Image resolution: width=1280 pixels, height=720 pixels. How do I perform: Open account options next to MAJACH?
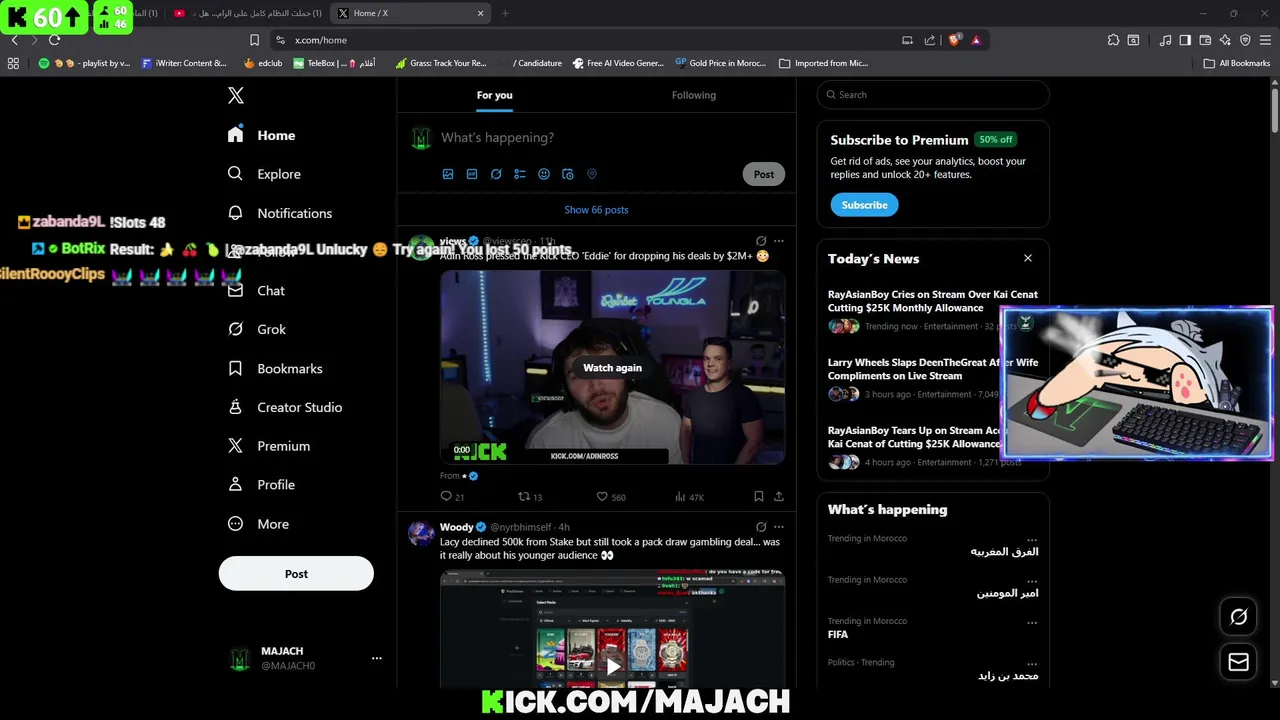pos(376,658)
